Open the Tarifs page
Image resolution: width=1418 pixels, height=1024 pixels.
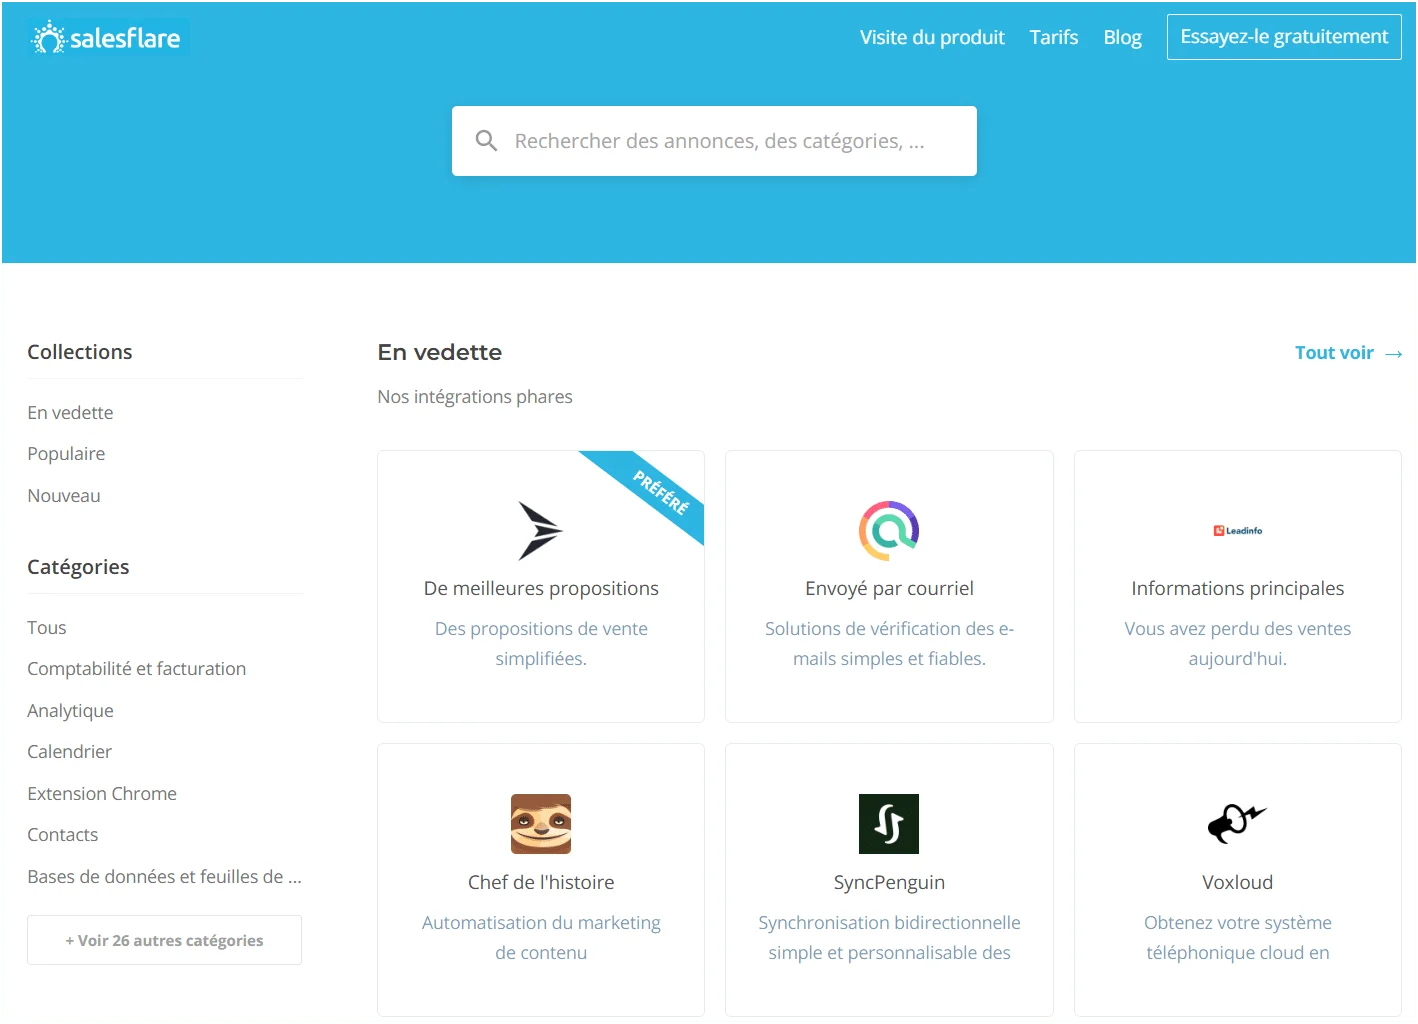tap(1054, 37)
